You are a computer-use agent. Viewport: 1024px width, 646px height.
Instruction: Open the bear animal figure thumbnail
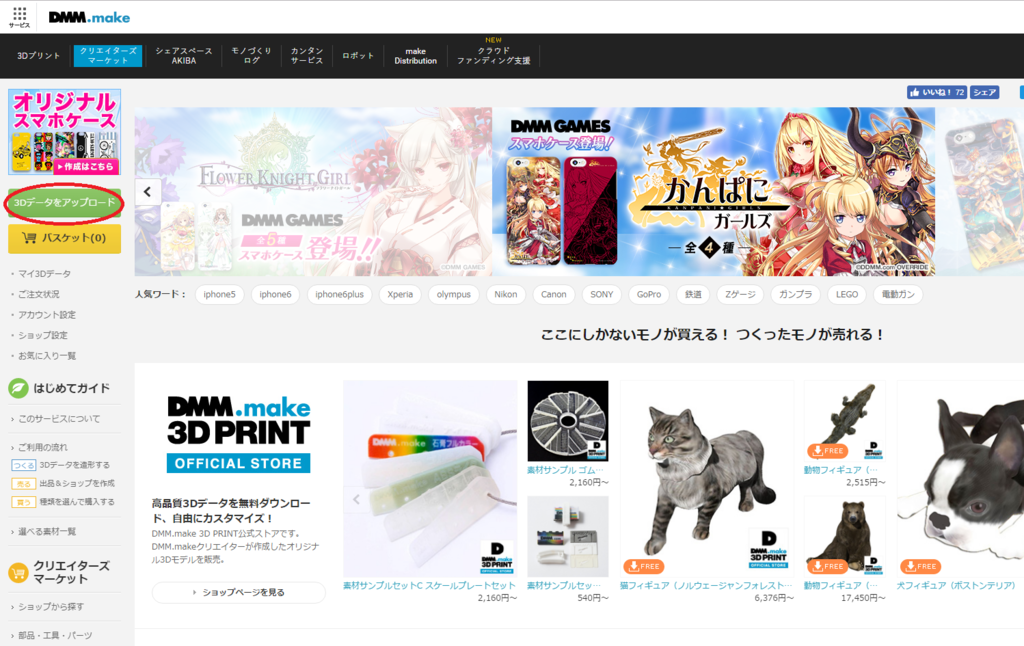(845, 536)
